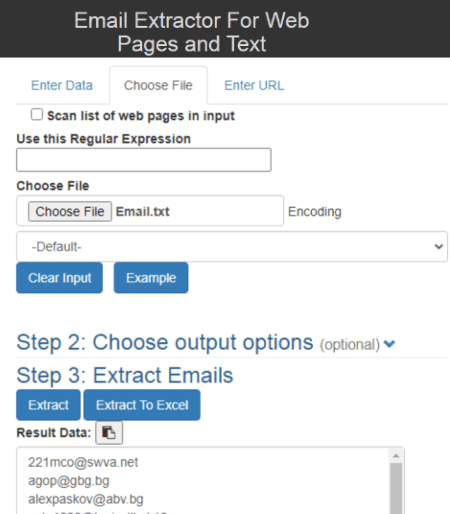
Task: Select the Choose File tab
Action: pyautogui.click(x=158, y=85)
